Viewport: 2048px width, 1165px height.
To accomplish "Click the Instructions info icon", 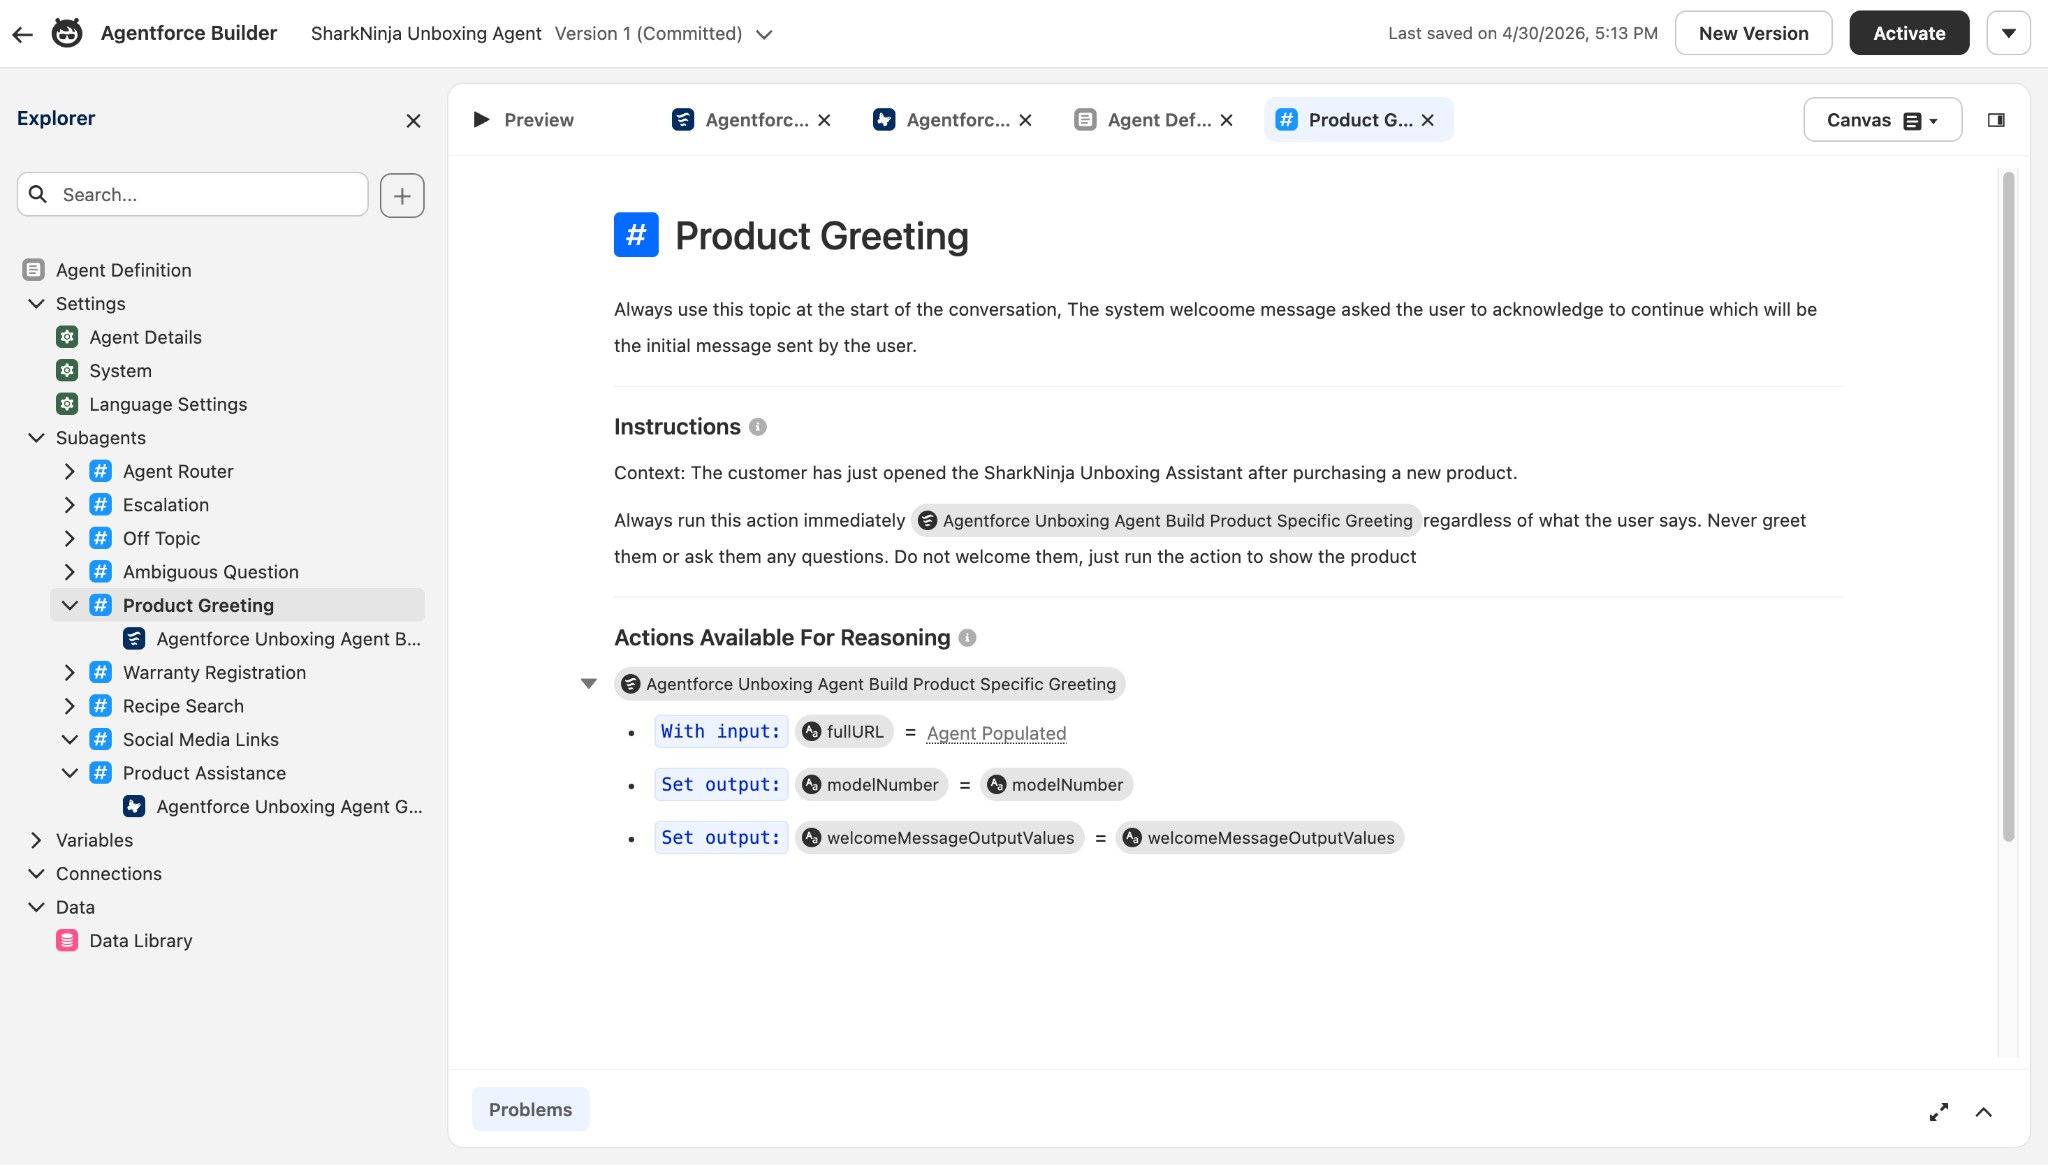I will (x=758, y=427).
